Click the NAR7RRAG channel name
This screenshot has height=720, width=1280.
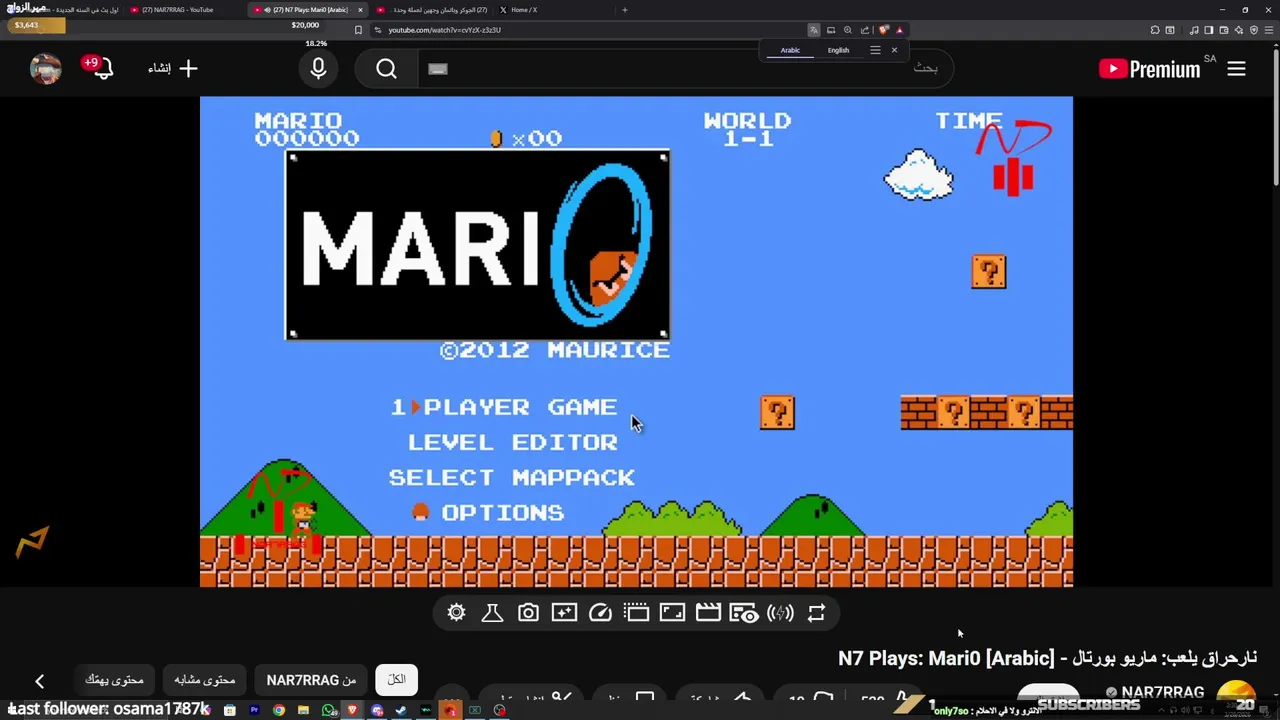pos(1163,692)
